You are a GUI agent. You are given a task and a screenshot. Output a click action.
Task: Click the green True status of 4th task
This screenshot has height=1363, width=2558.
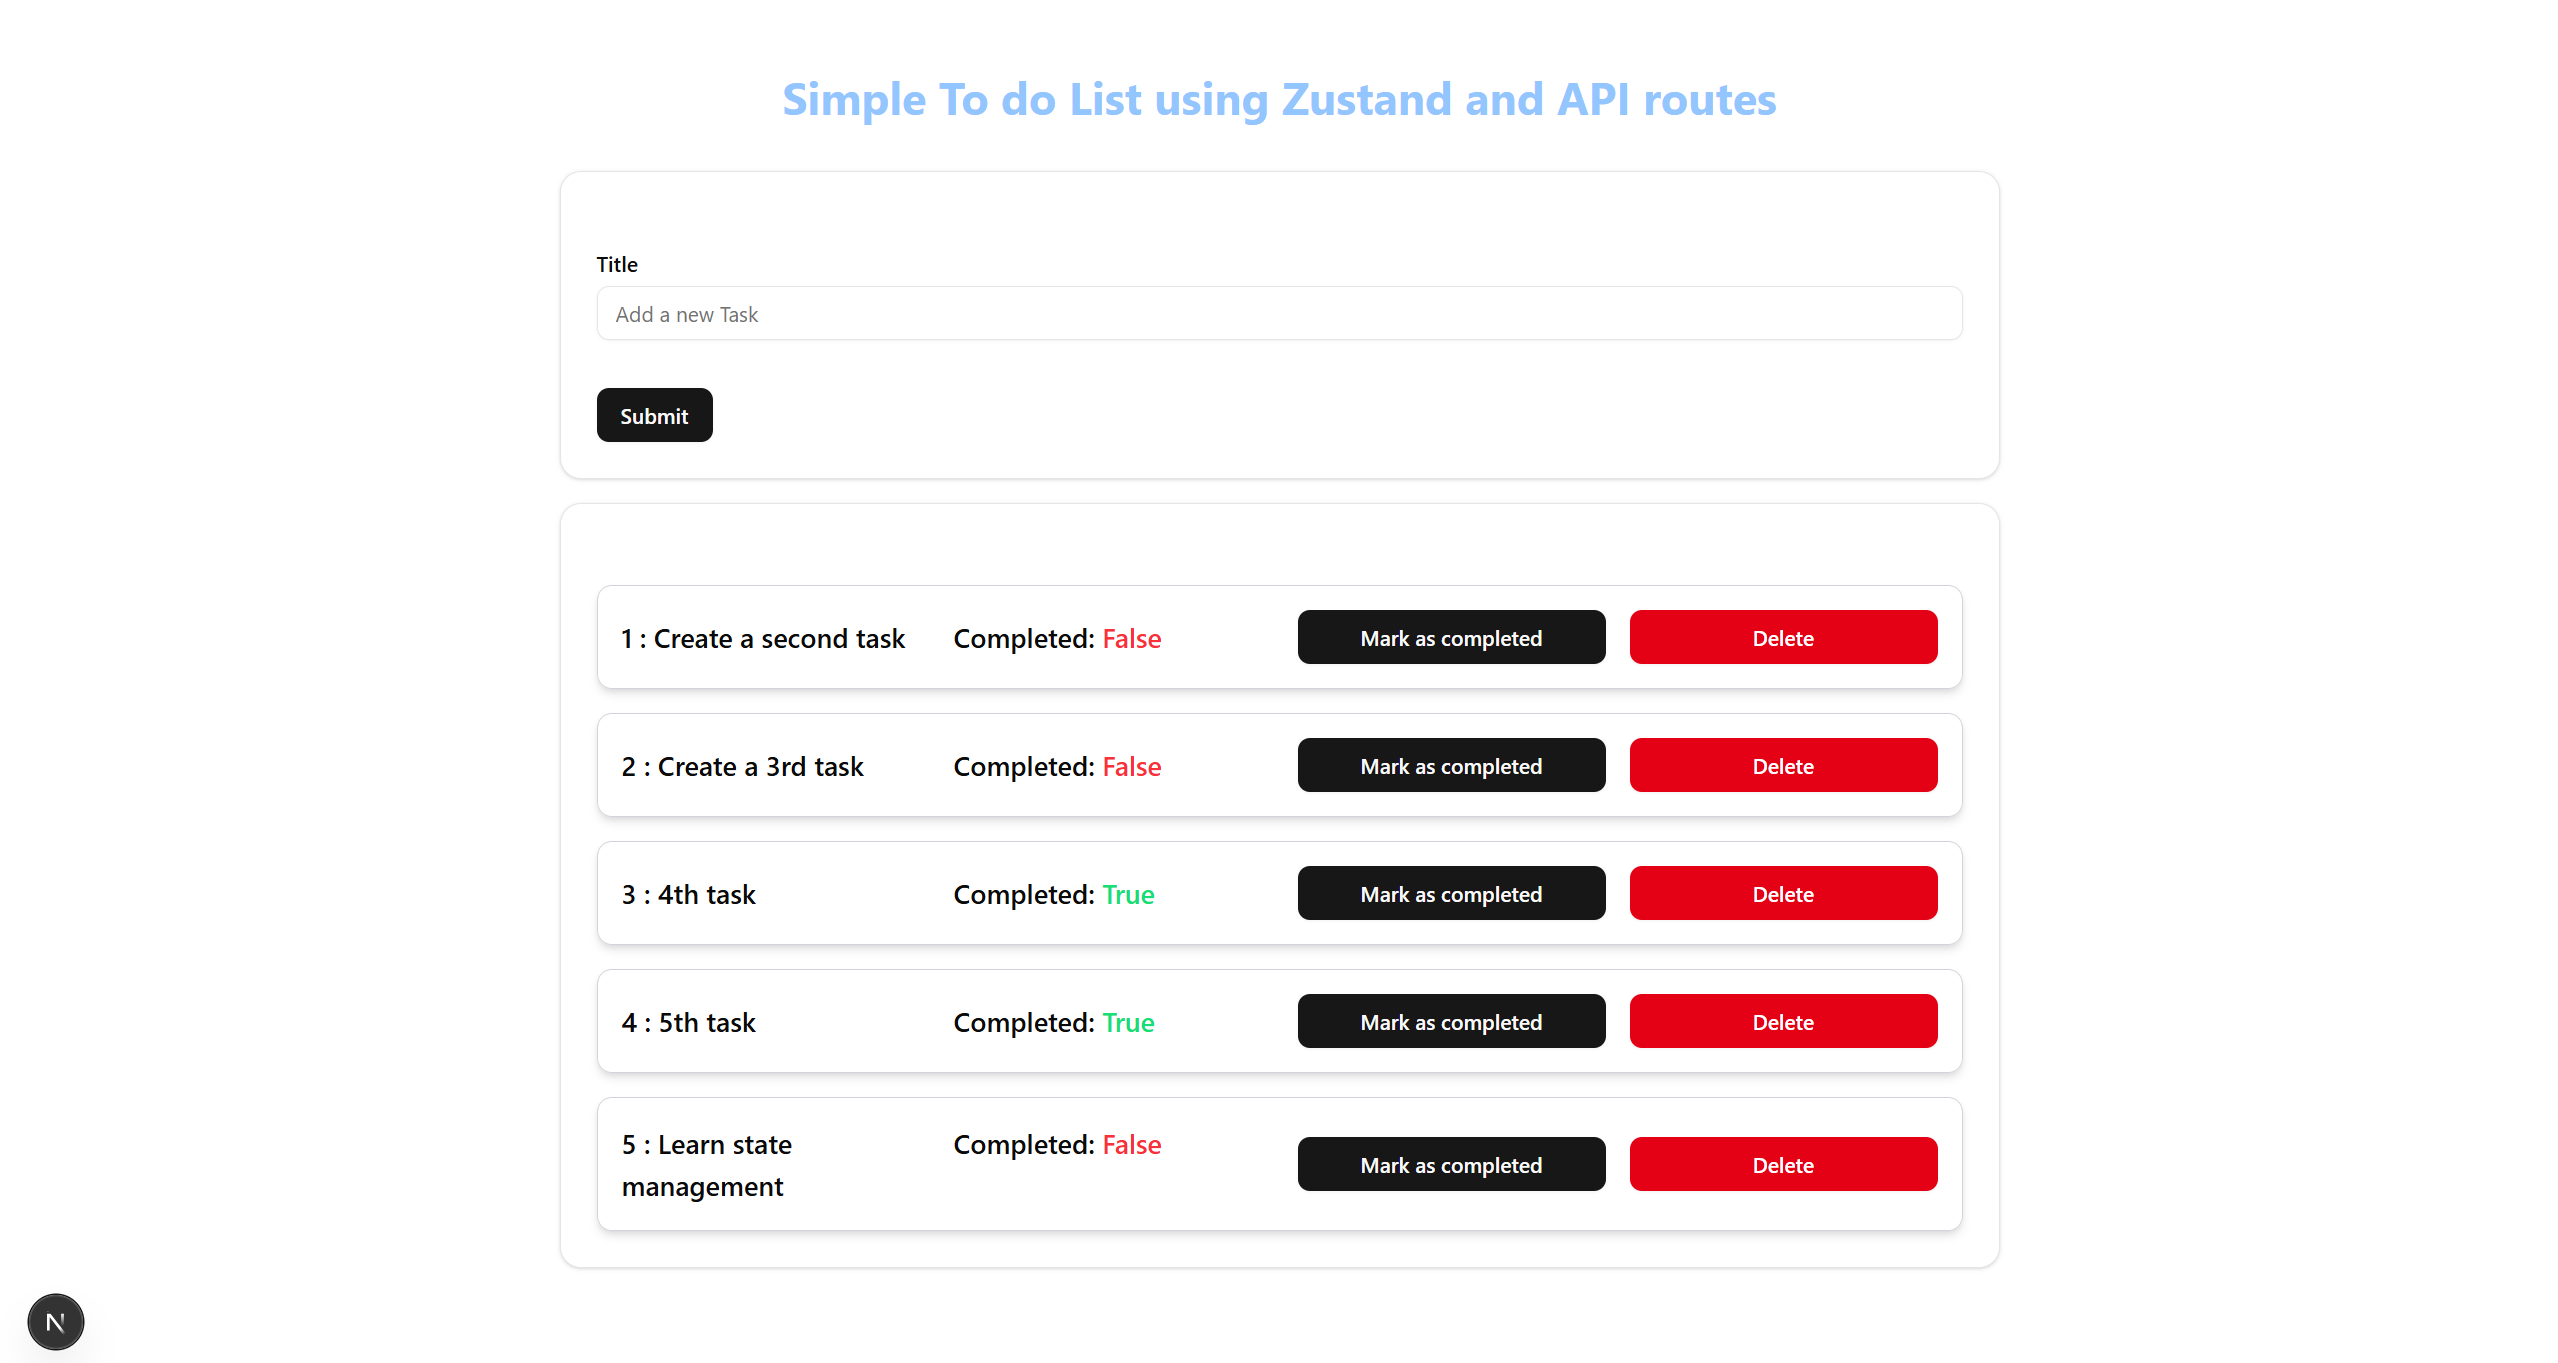[1128, 895]
